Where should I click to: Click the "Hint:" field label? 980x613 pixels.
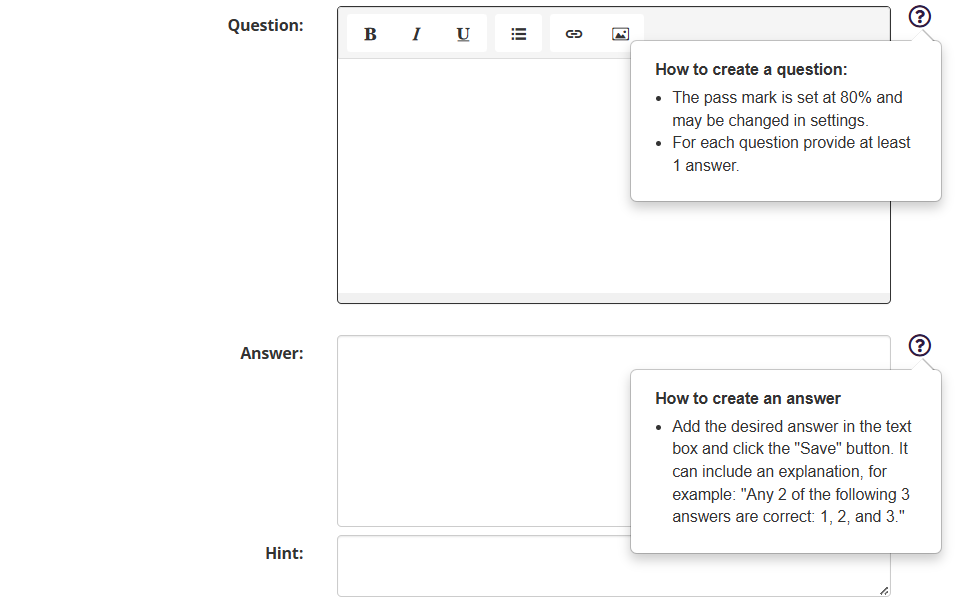[x=284, y=553]
